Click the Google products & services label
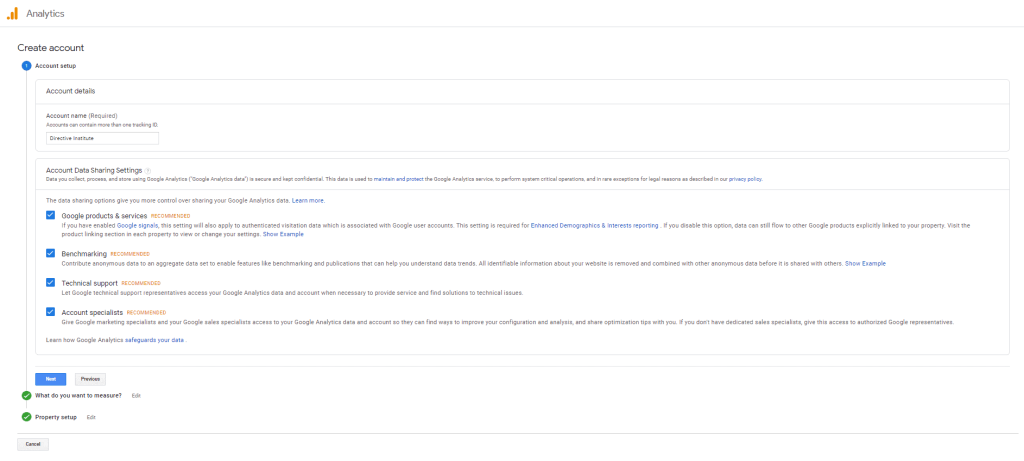Image resolution: width=1024 pixels, height=461 pixels. click(x=104, y=215)
